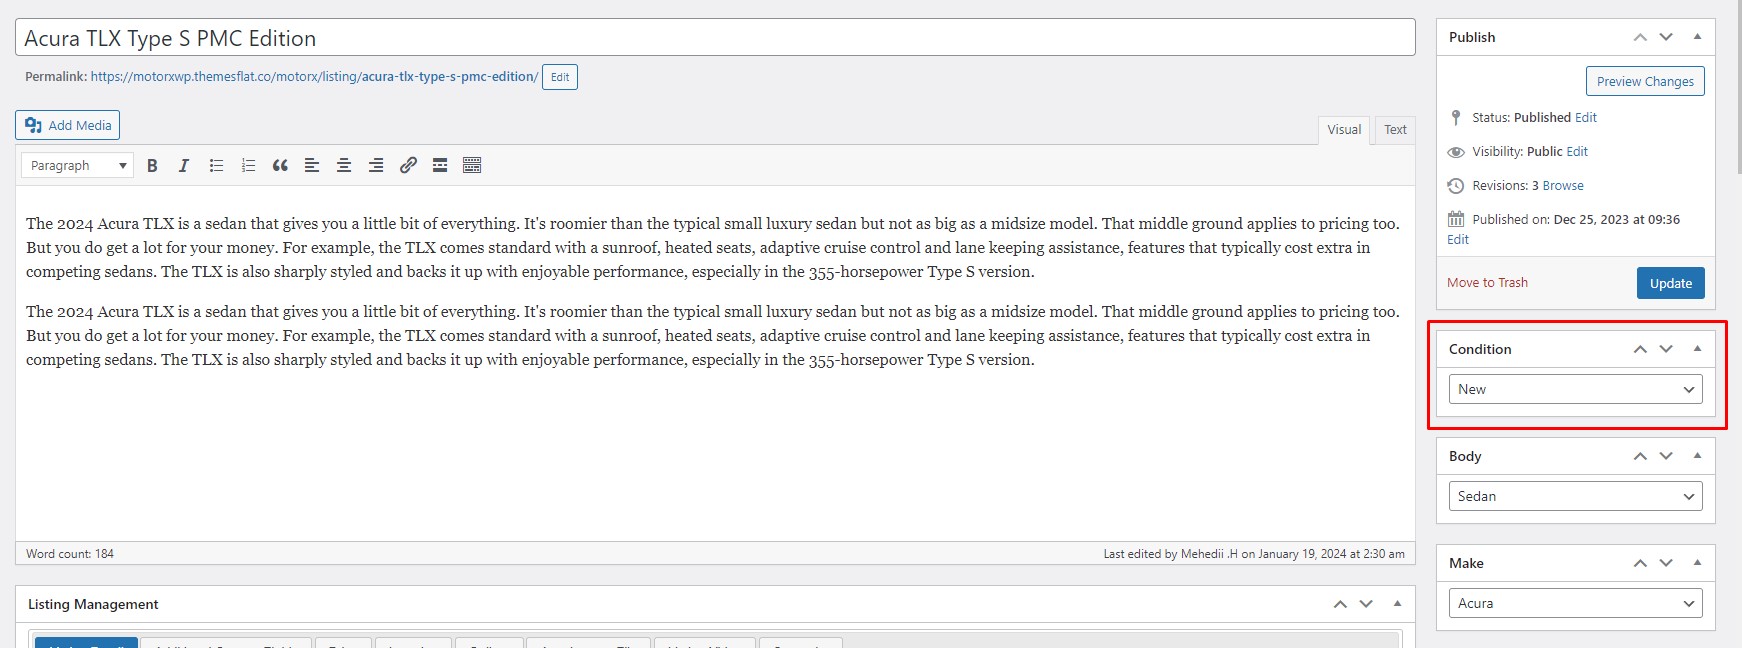Click the 'Make' panel heading

(x=1466, y=563)
